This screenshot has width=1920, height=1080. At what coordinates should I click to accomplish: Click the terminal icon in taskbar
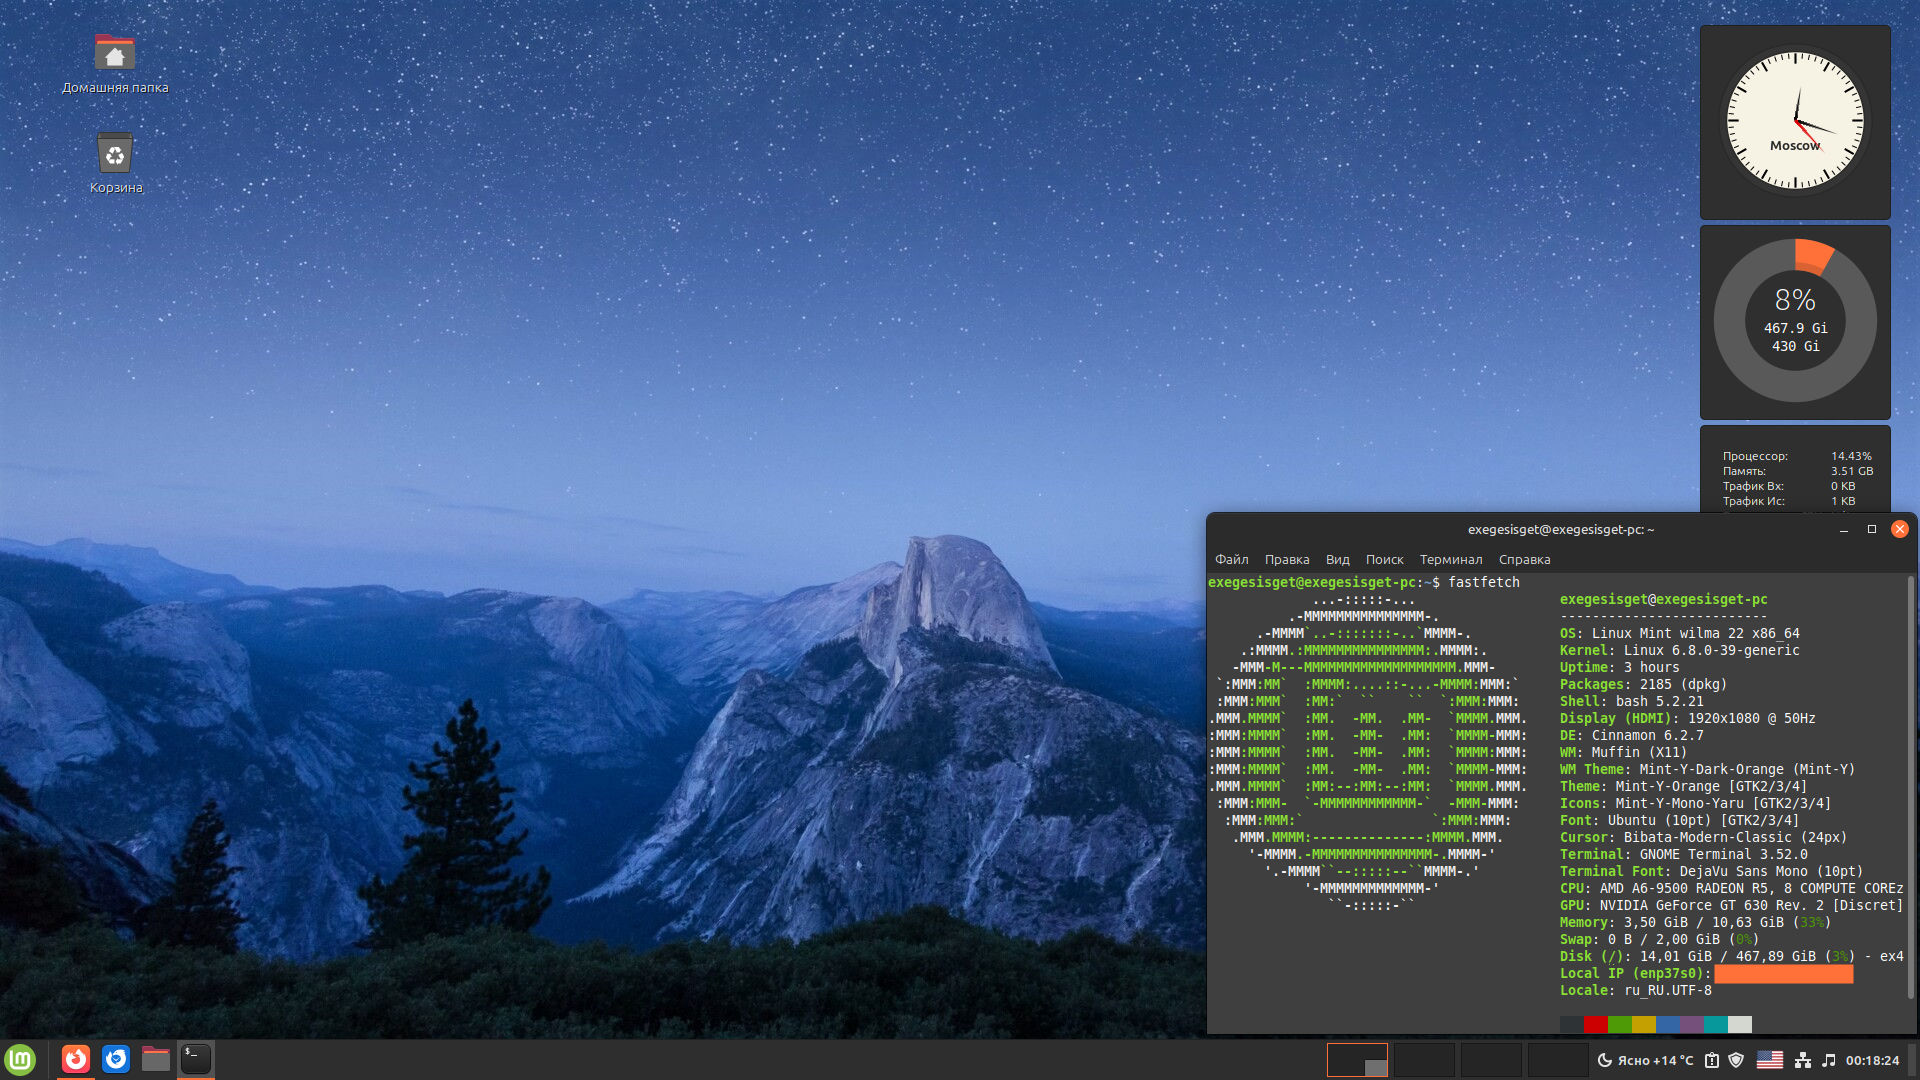[x=196, y=1059]
